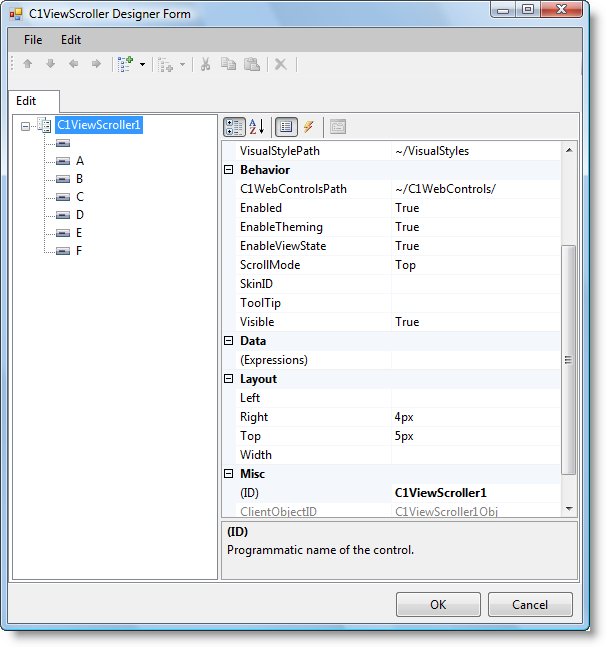The image size is (606, 647).
Task: Click the Left layout property
Action: pyautogui.click(x=398, y=398)
